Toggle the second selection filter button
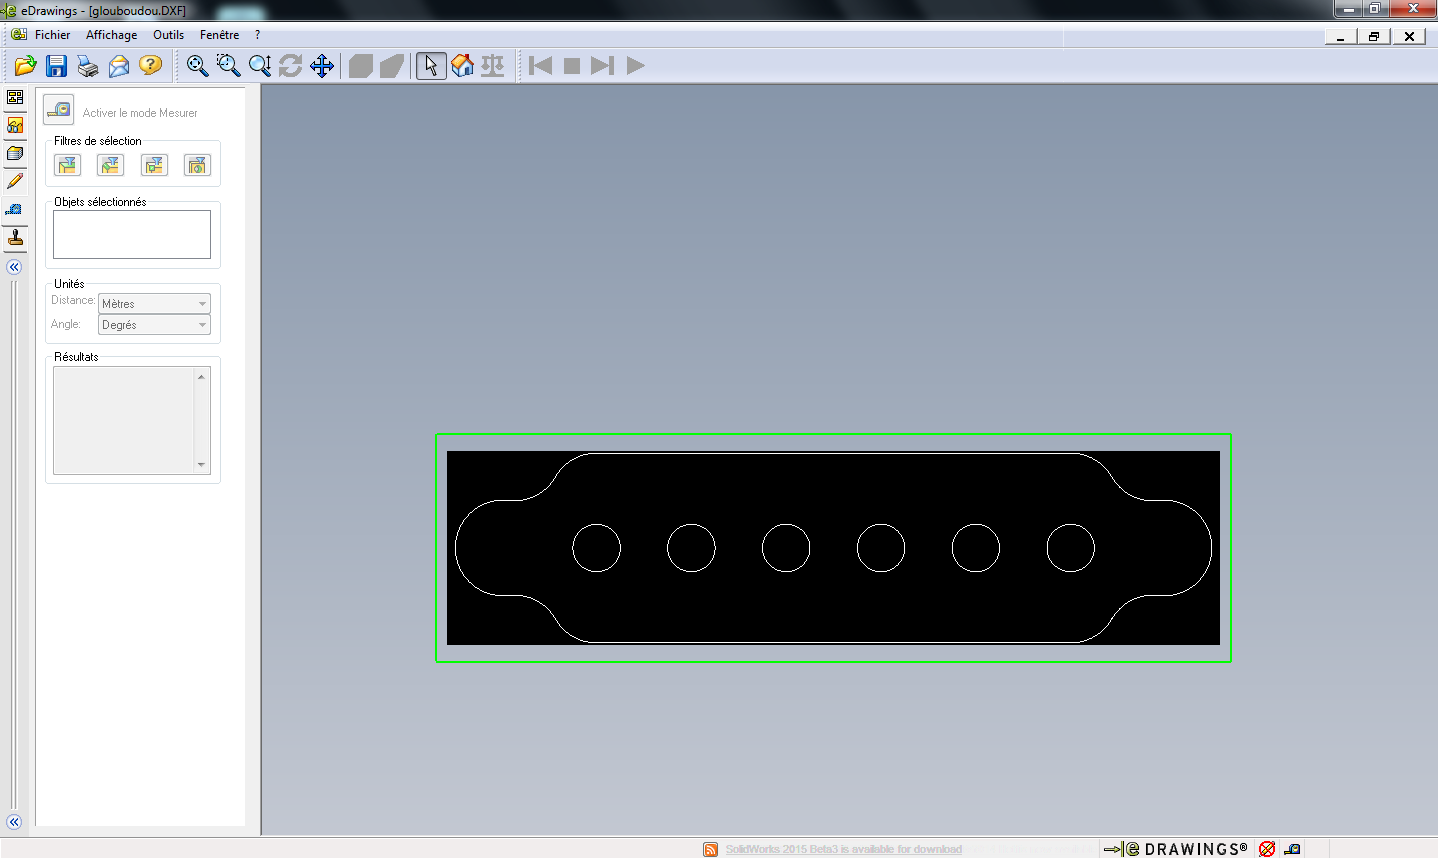1438x858 pixels. tap(111, 165)
